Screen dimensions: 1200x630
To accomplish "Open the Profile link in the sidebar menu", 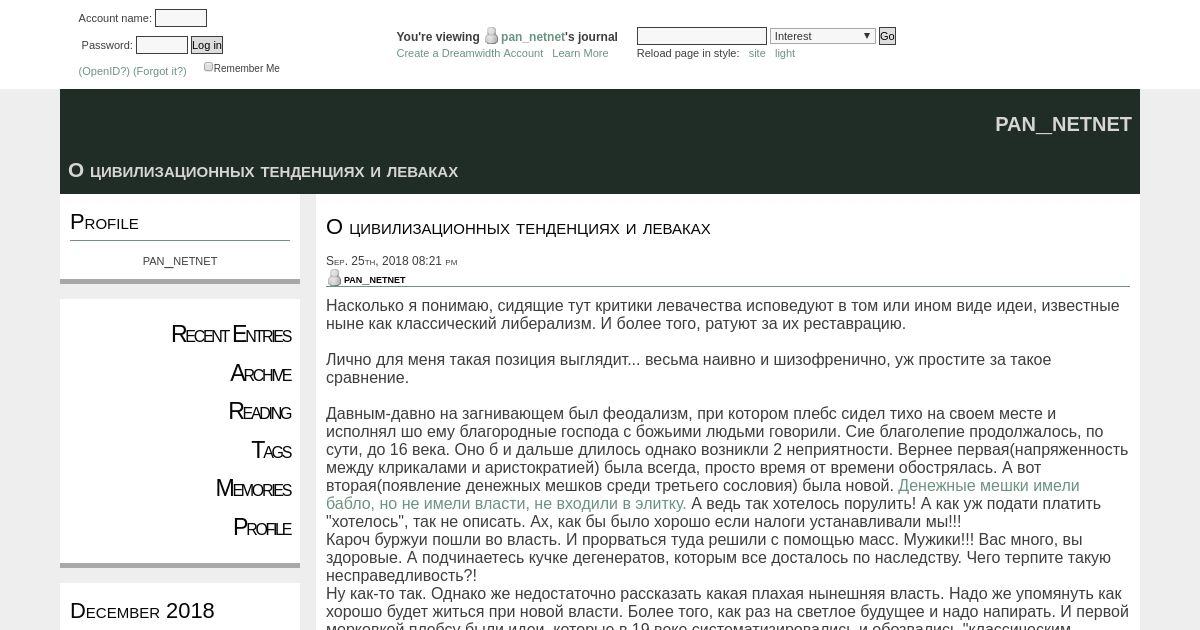I will coord(262,528).
